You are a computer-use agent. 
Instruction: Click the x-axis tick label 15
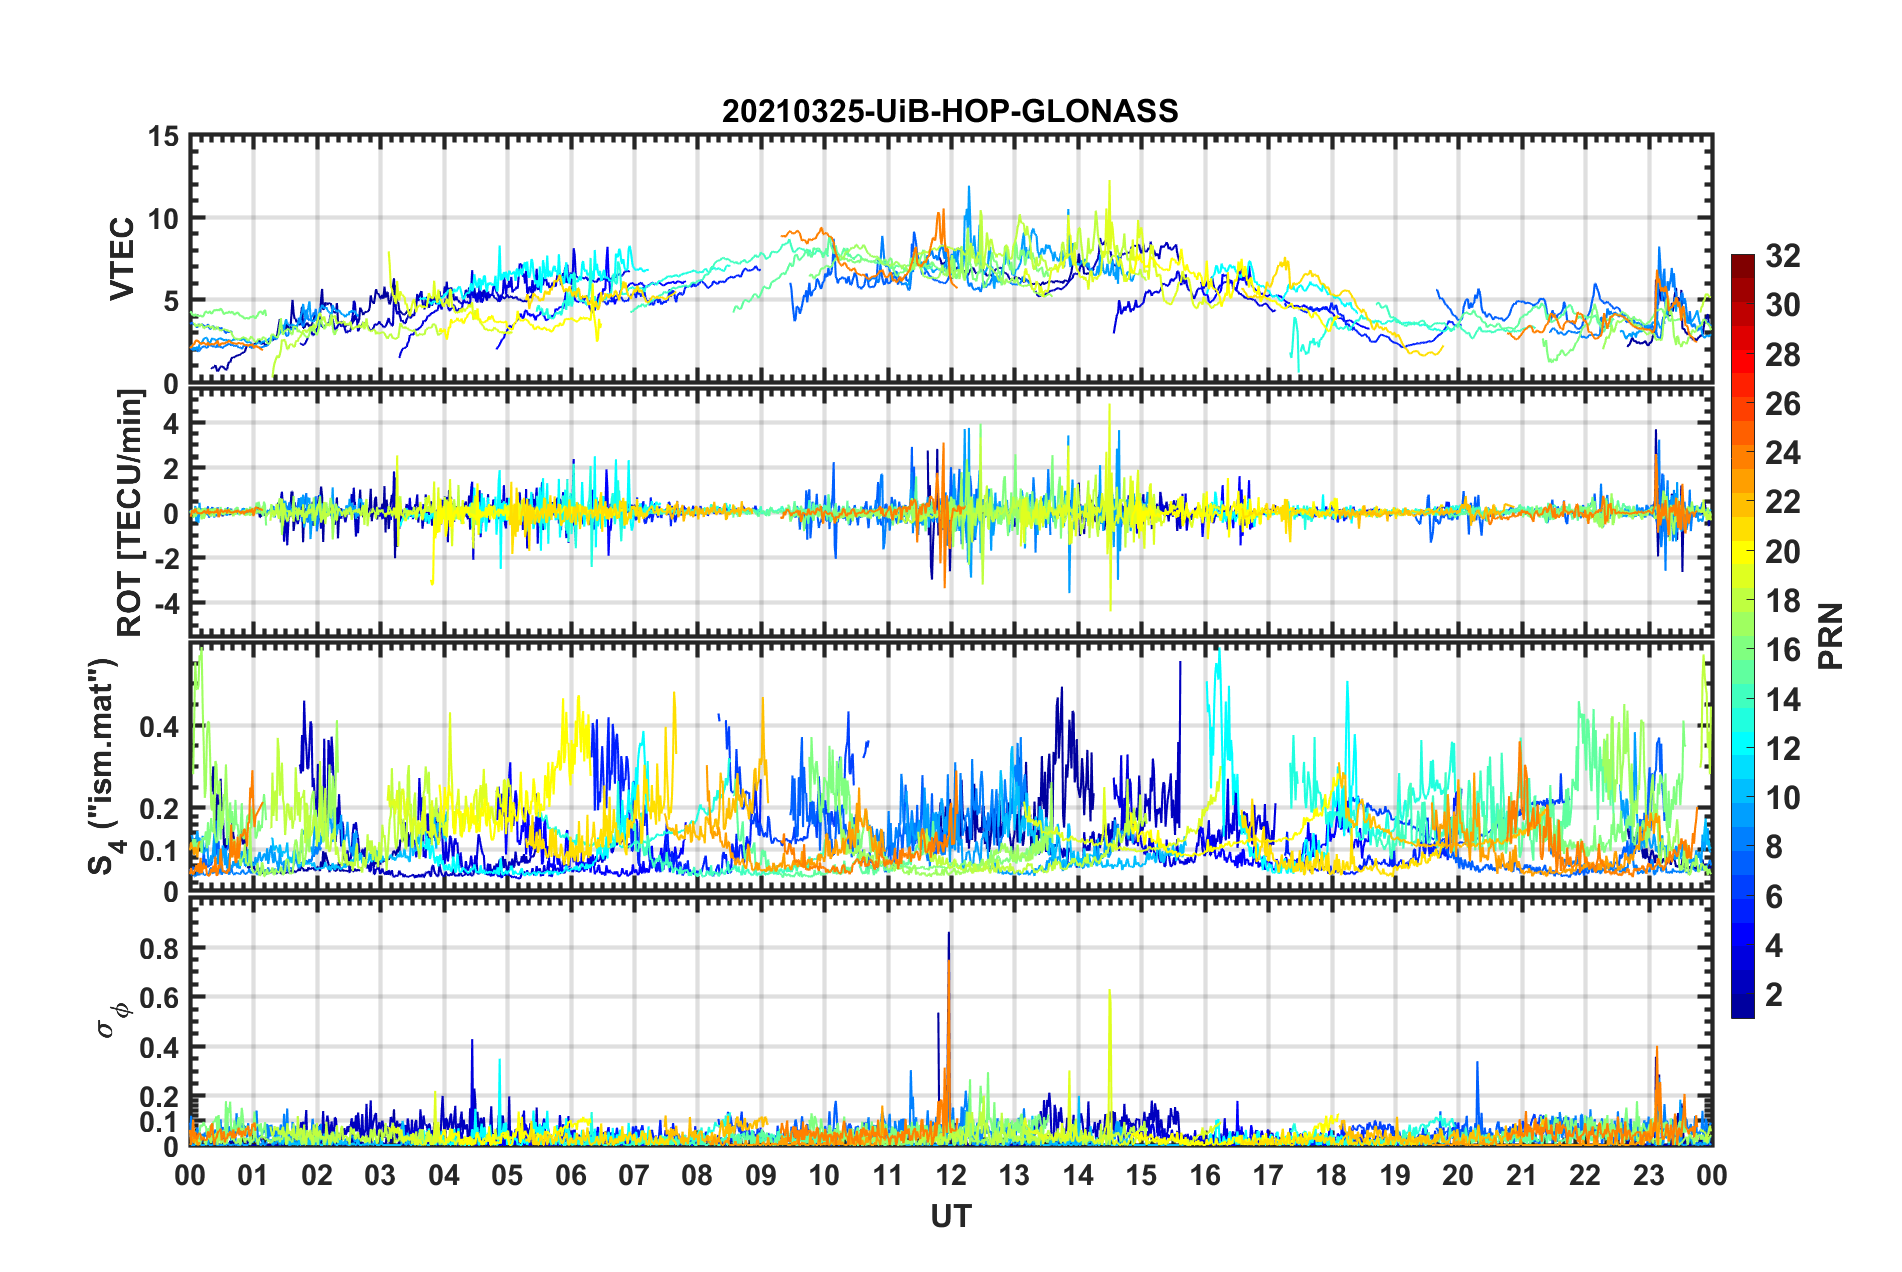coord(1141,1175)
